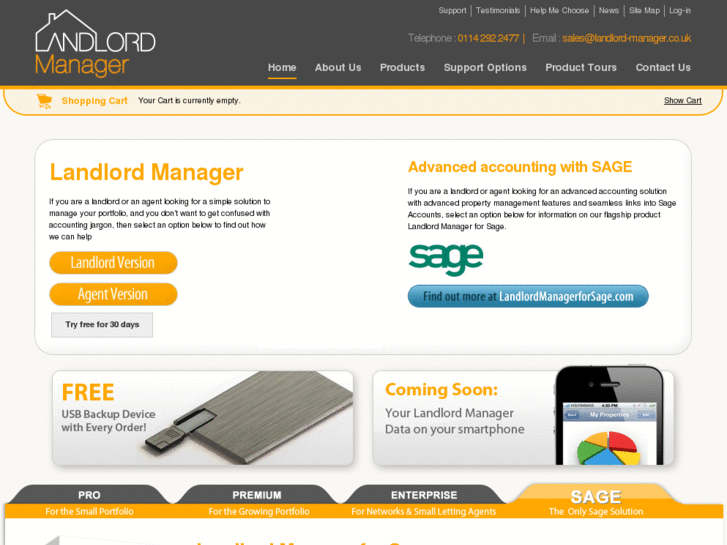
Task: Click the Landlord Version button
Action: point(113,263)
